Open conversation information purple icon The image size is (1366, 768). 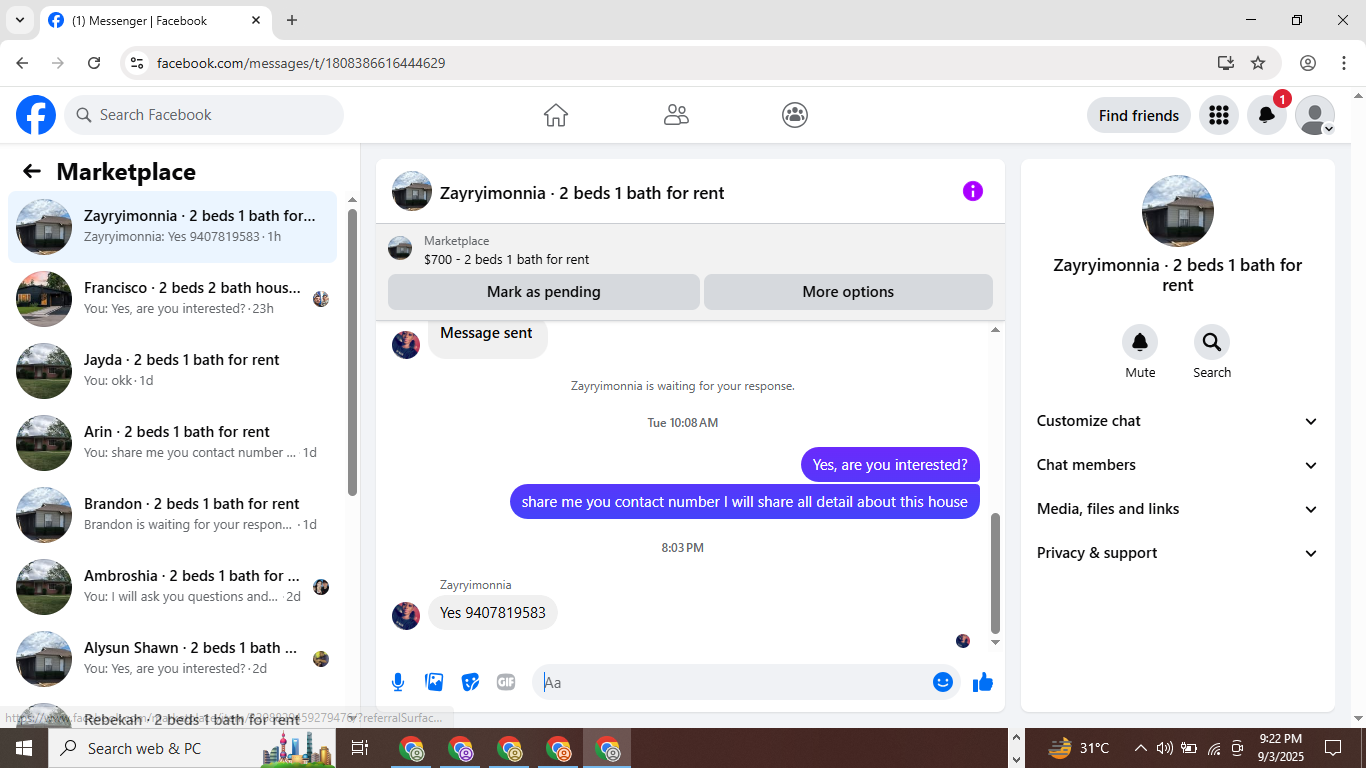click(x=973, y=191)
